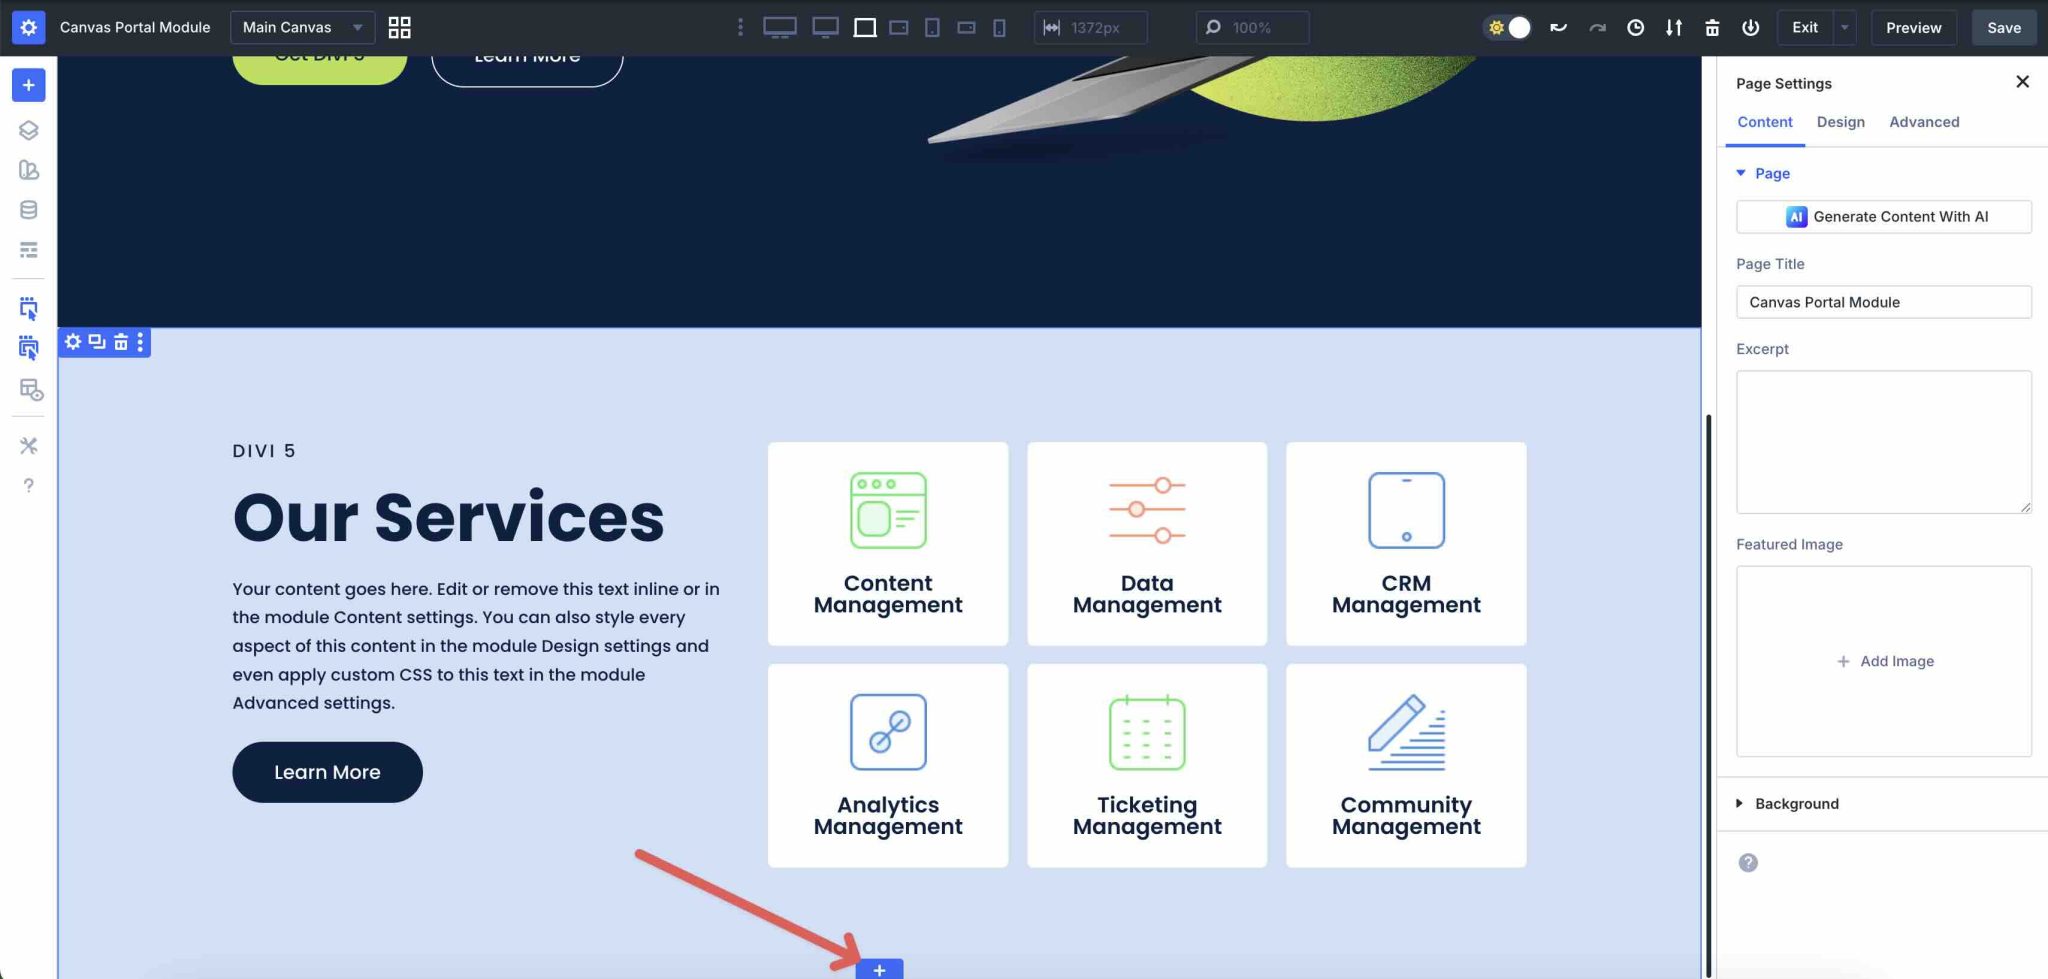
Task: Click the Page Title input field
Action: [x=1884, y=302]
